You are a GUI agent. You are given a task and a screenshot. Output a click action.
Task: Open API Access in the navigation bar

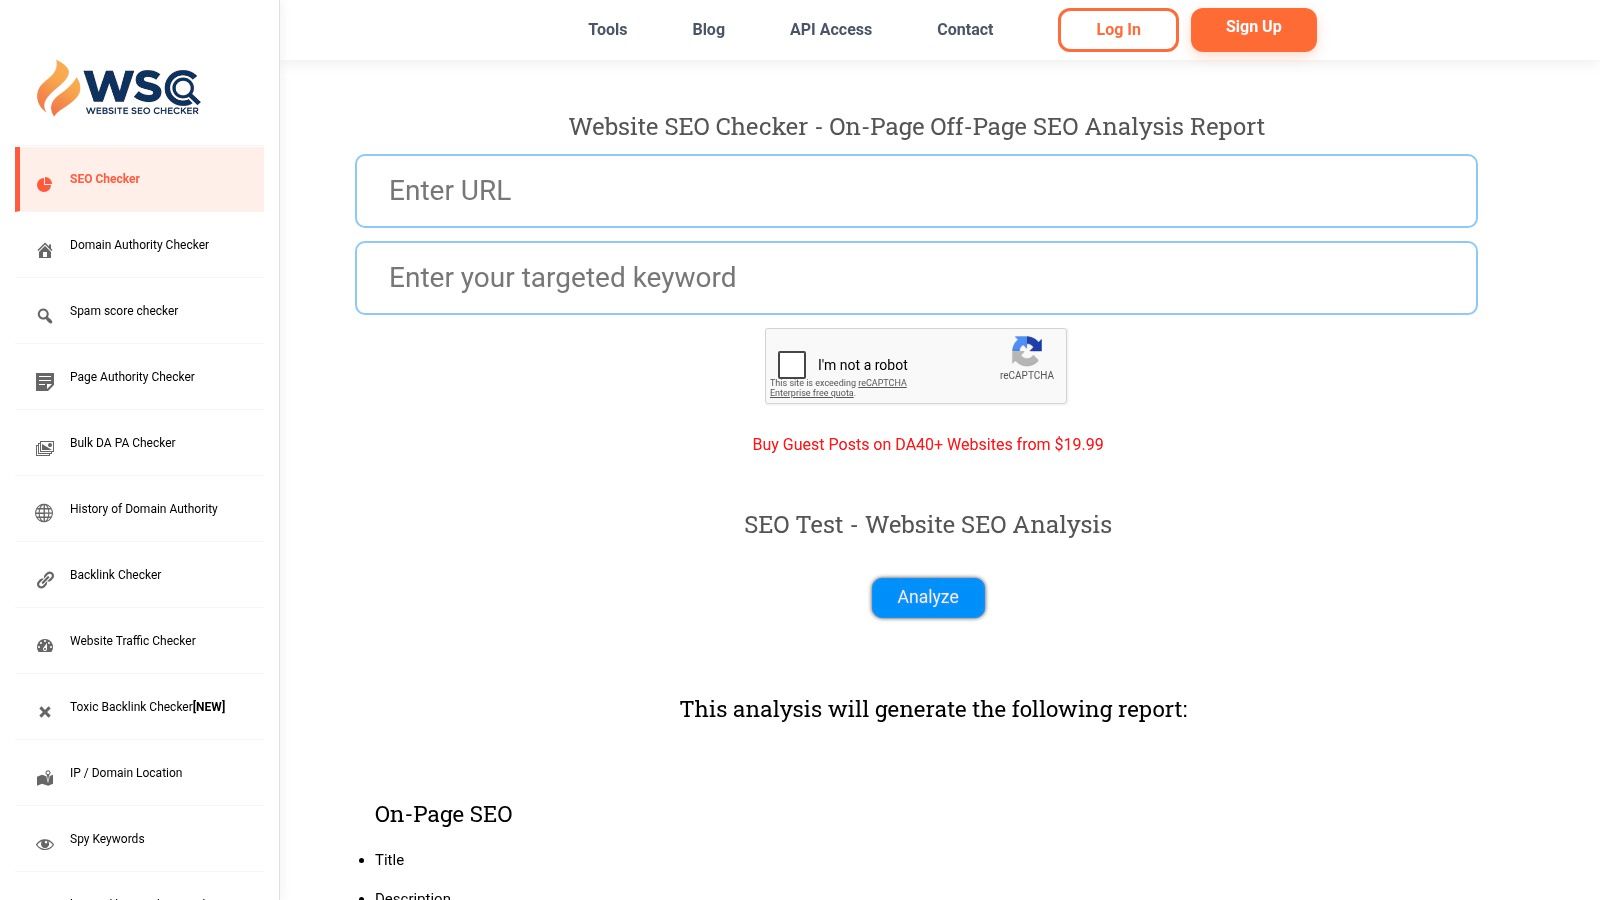(x=831, y=30)
